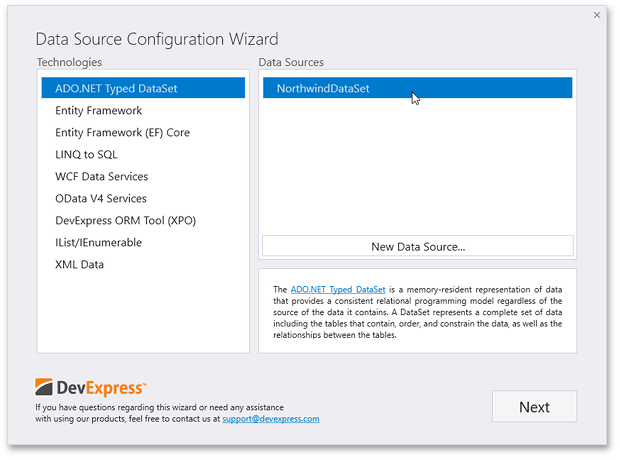This screenshot has width=620, height=460.
Task: Click empty area of Data Sources list
Action: tap(418, 166)
